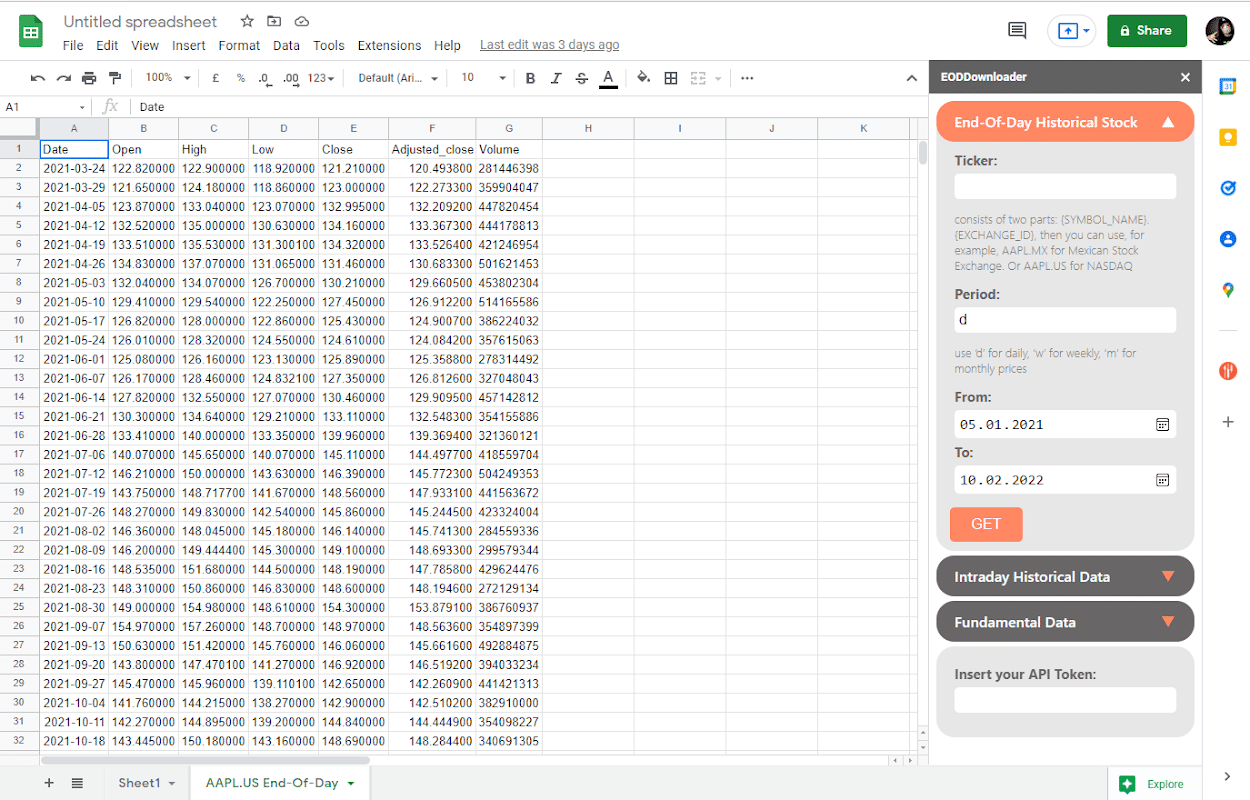Click the Ticker input field
This screenshot has width=1250, height=800.
pos(1065,186)
